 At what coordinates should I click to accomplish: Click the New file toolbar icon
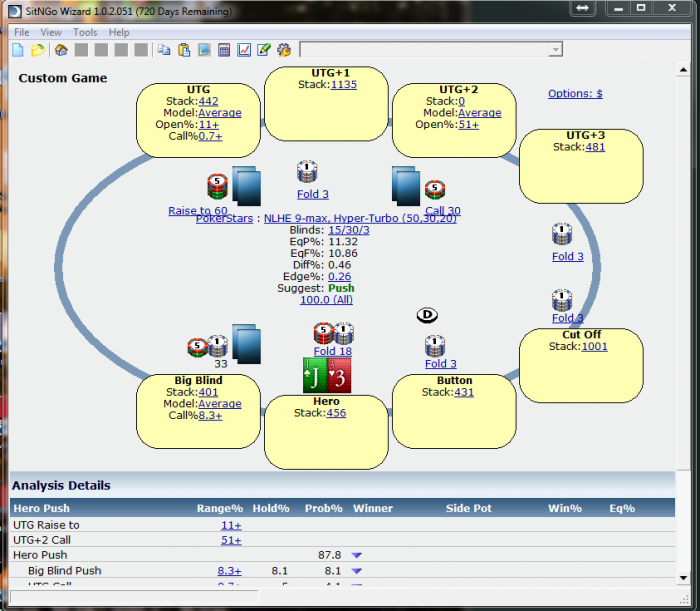click(18, 50)
